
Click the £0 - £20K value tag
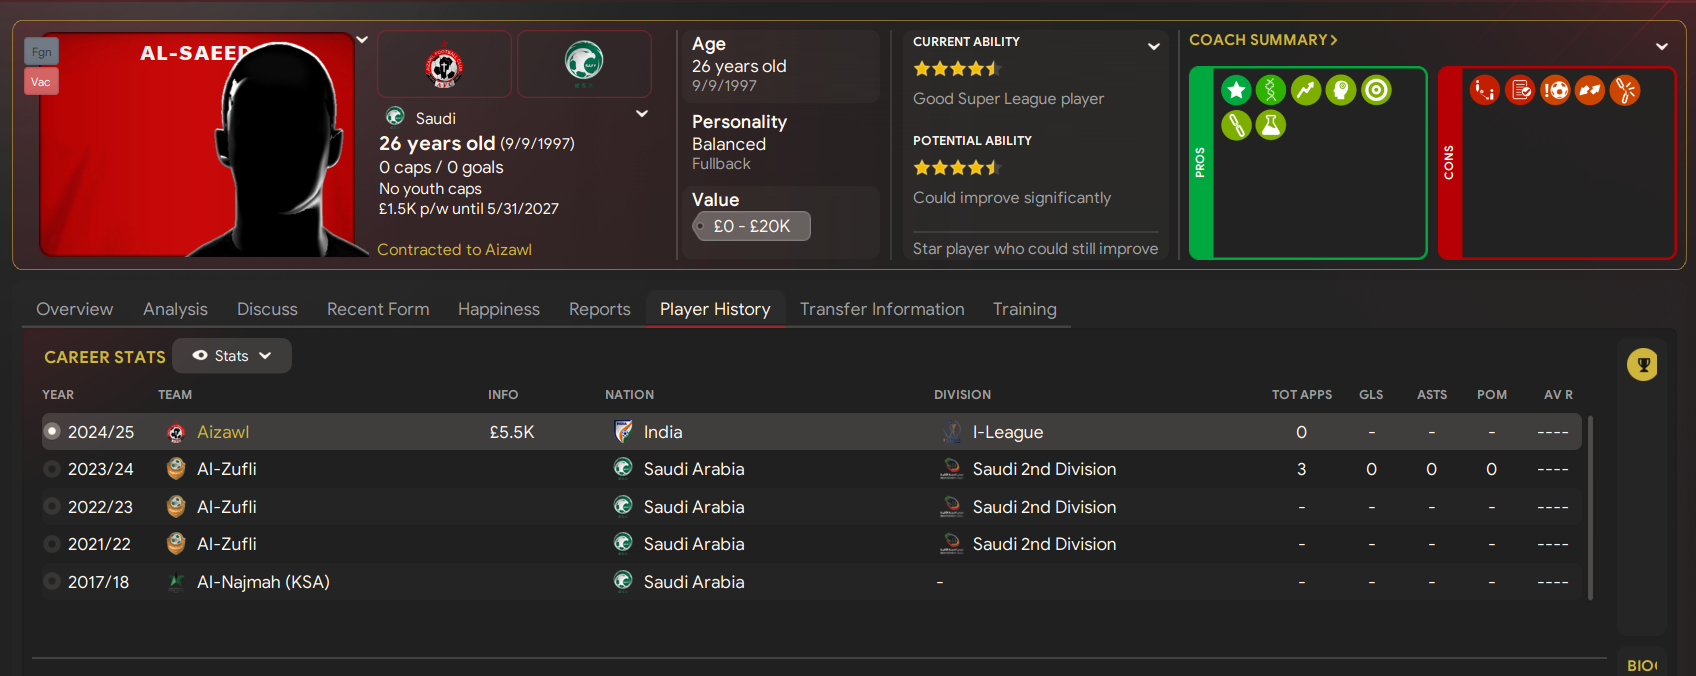pos(751,226)
